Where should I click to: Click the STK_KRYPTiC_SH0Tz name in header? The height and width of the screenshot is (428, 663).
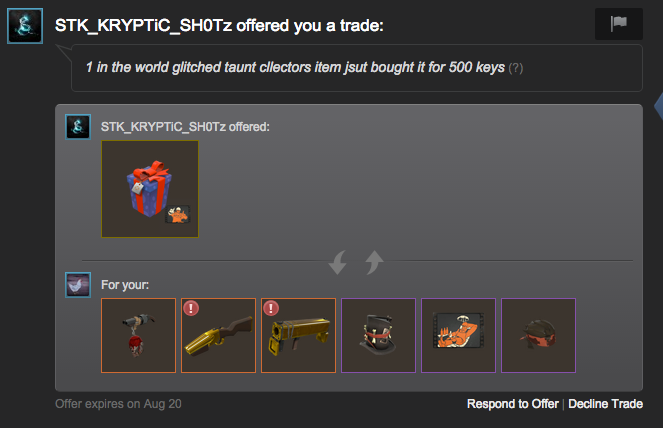(x=143, y=26)
